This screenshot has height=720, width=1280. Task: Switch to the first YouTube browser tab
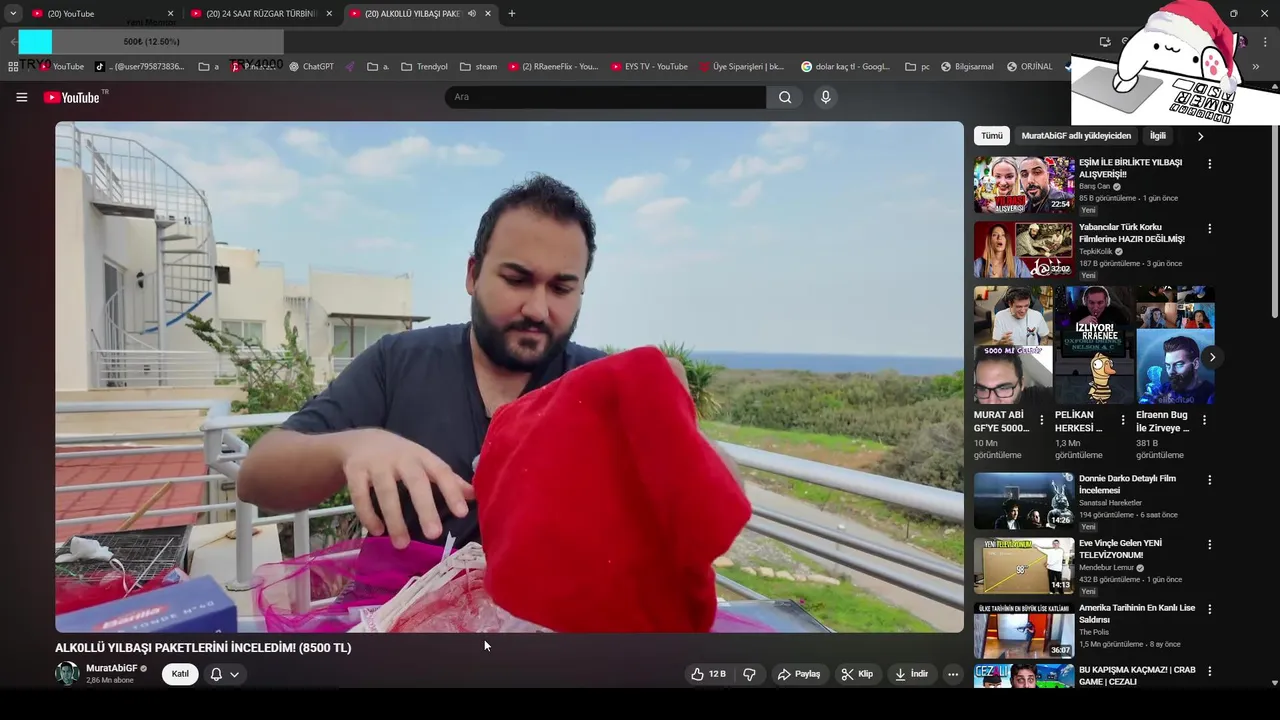point(100,14)
